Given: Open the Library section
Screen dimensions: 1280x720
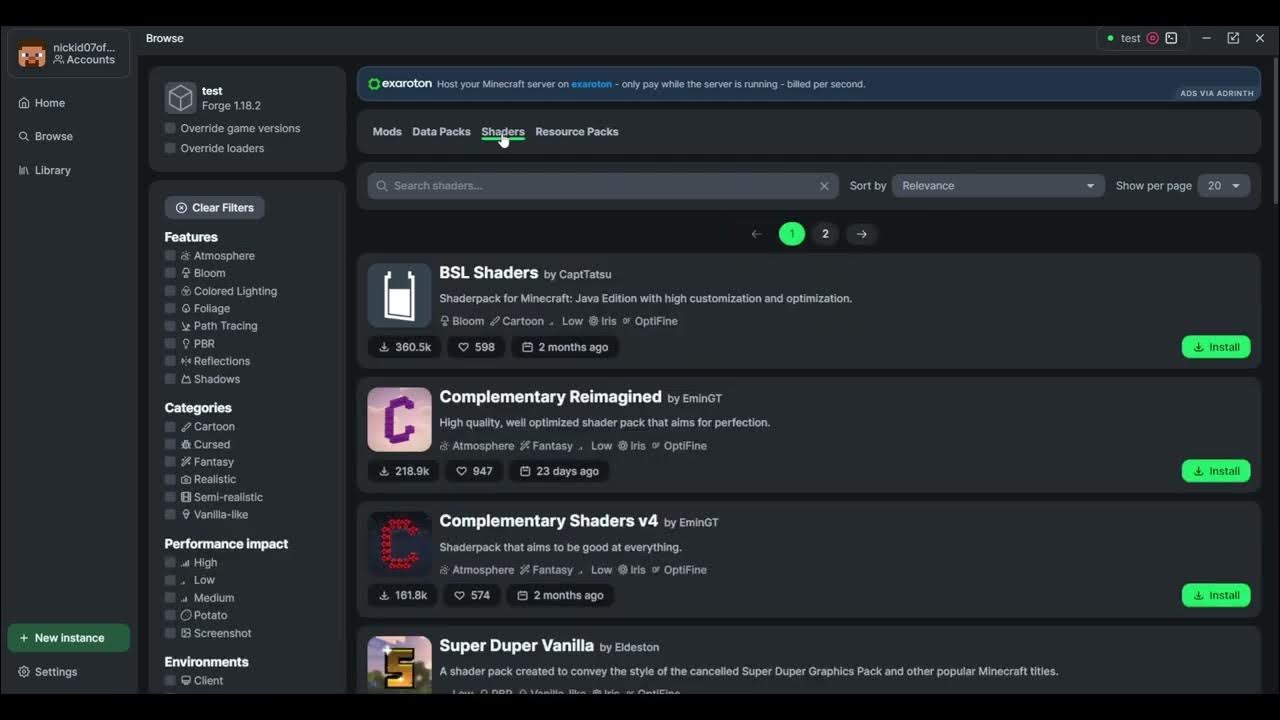Looking at the screenshot, I should click(45, 170).
